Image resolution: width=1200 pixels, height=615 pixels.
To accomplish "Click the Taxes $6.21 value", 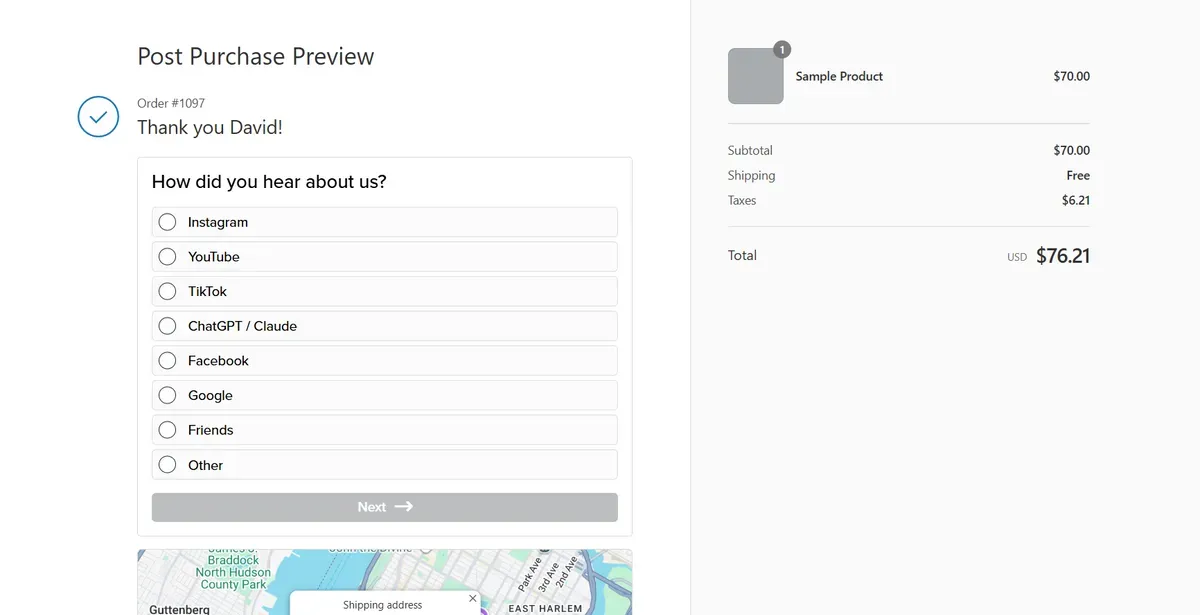I will point(1076,200).
